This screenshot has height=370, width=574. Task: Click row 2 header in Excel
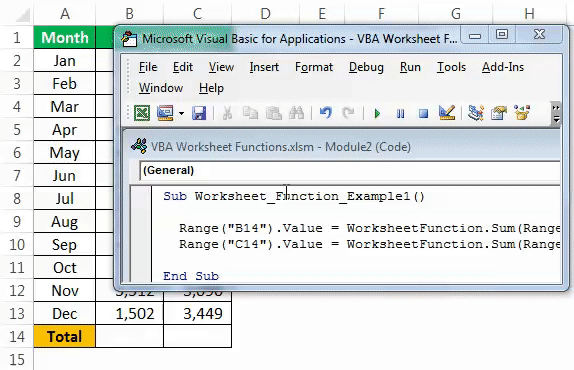click(x=17, y=60)
